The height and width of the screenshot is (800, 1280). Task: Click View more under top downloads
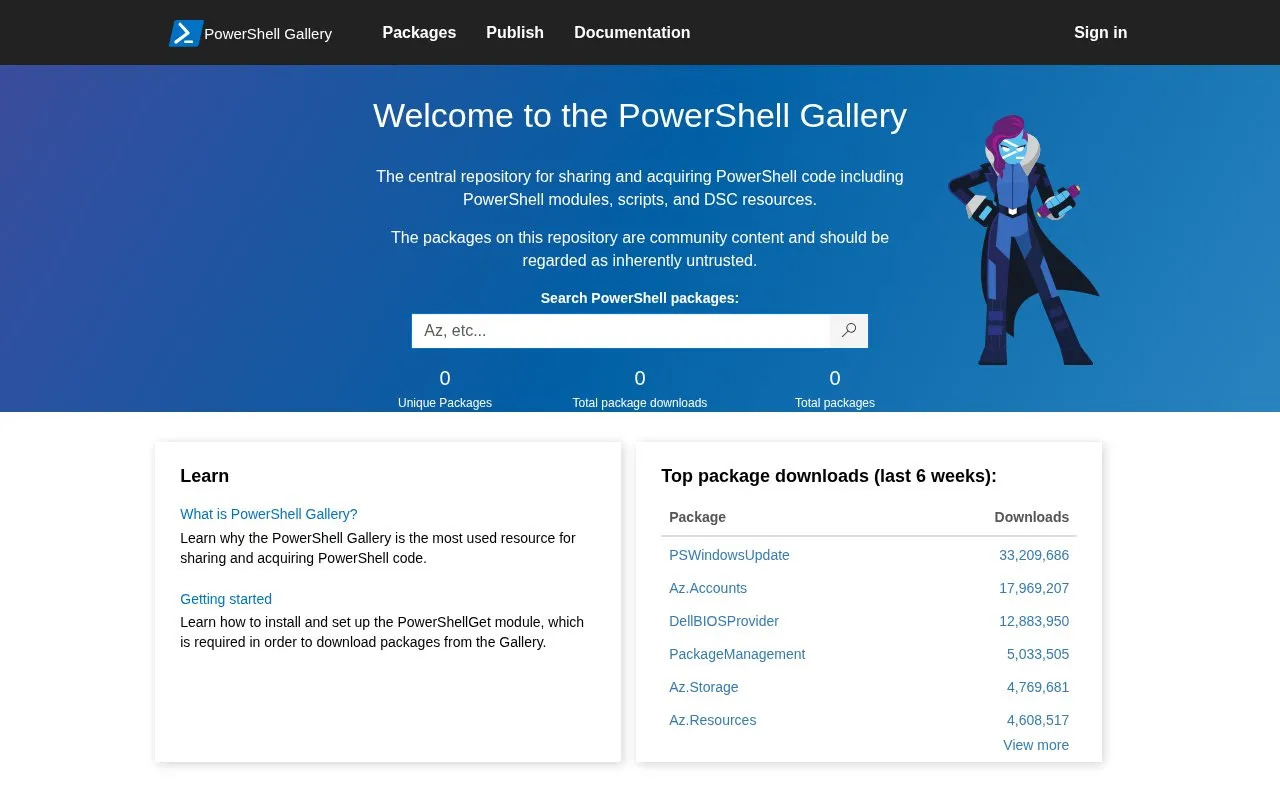[x=1036, y=745]
